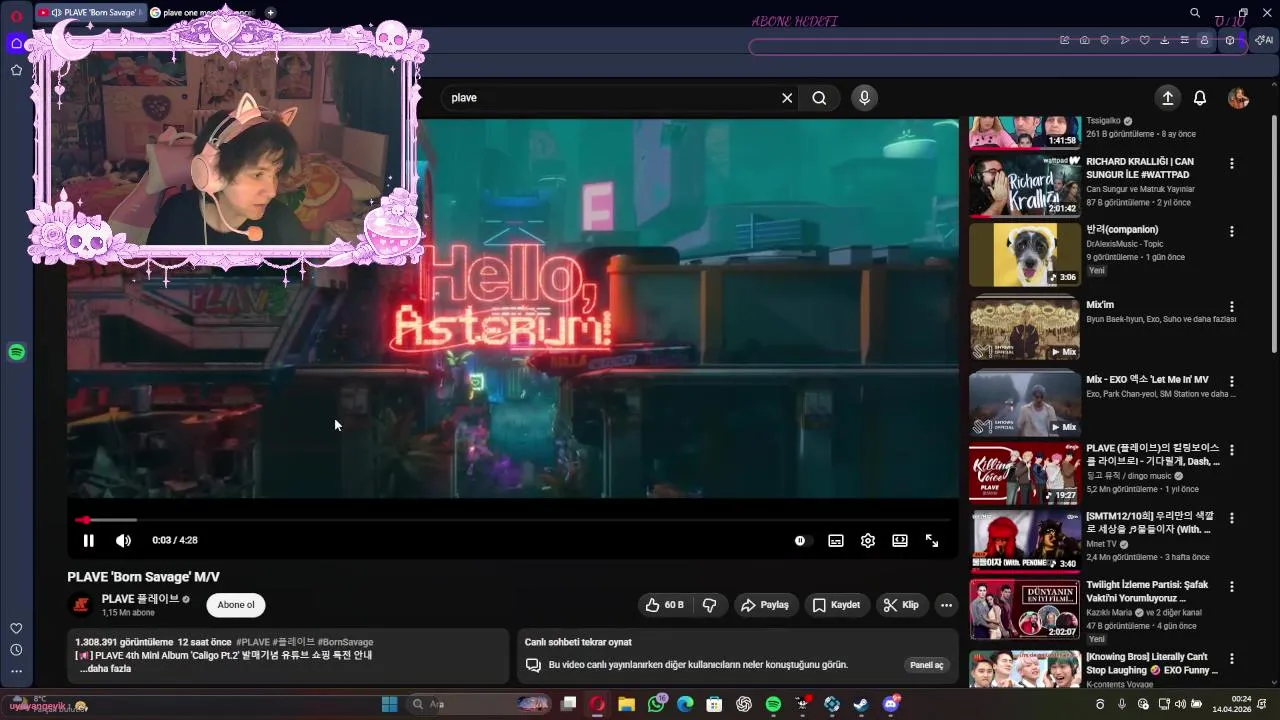Seek on the red video progress bar
1280x720 pixels.
[x=512, y=520]
